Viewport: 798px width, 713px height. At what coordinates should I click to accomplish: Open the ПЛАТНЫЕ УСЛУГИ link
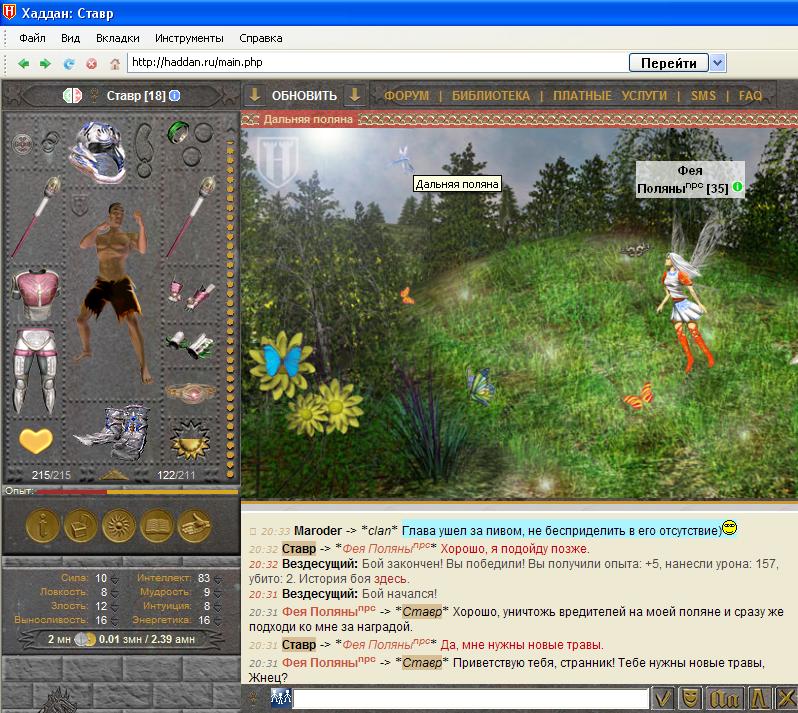pyautogui.click(x=610, y=96)
